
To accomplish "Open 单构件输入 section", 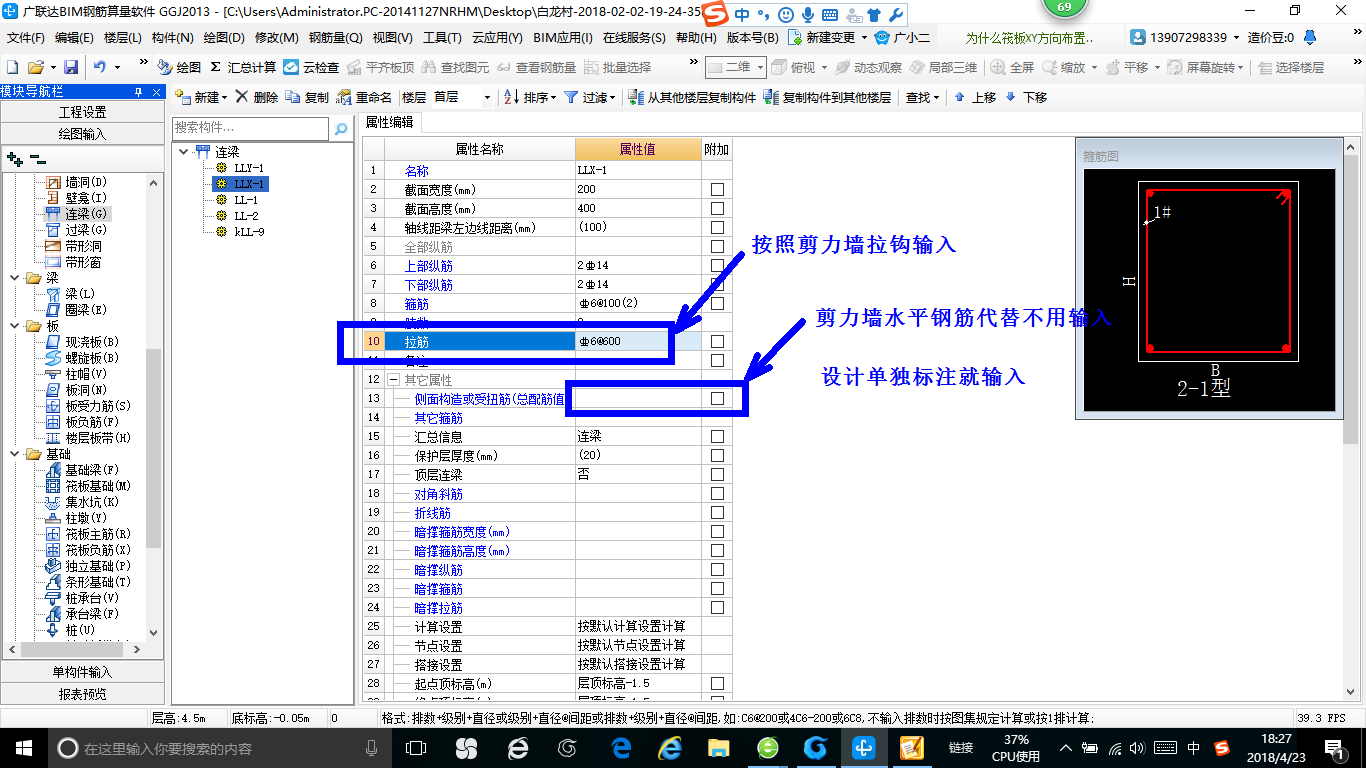I will (82, 672).
